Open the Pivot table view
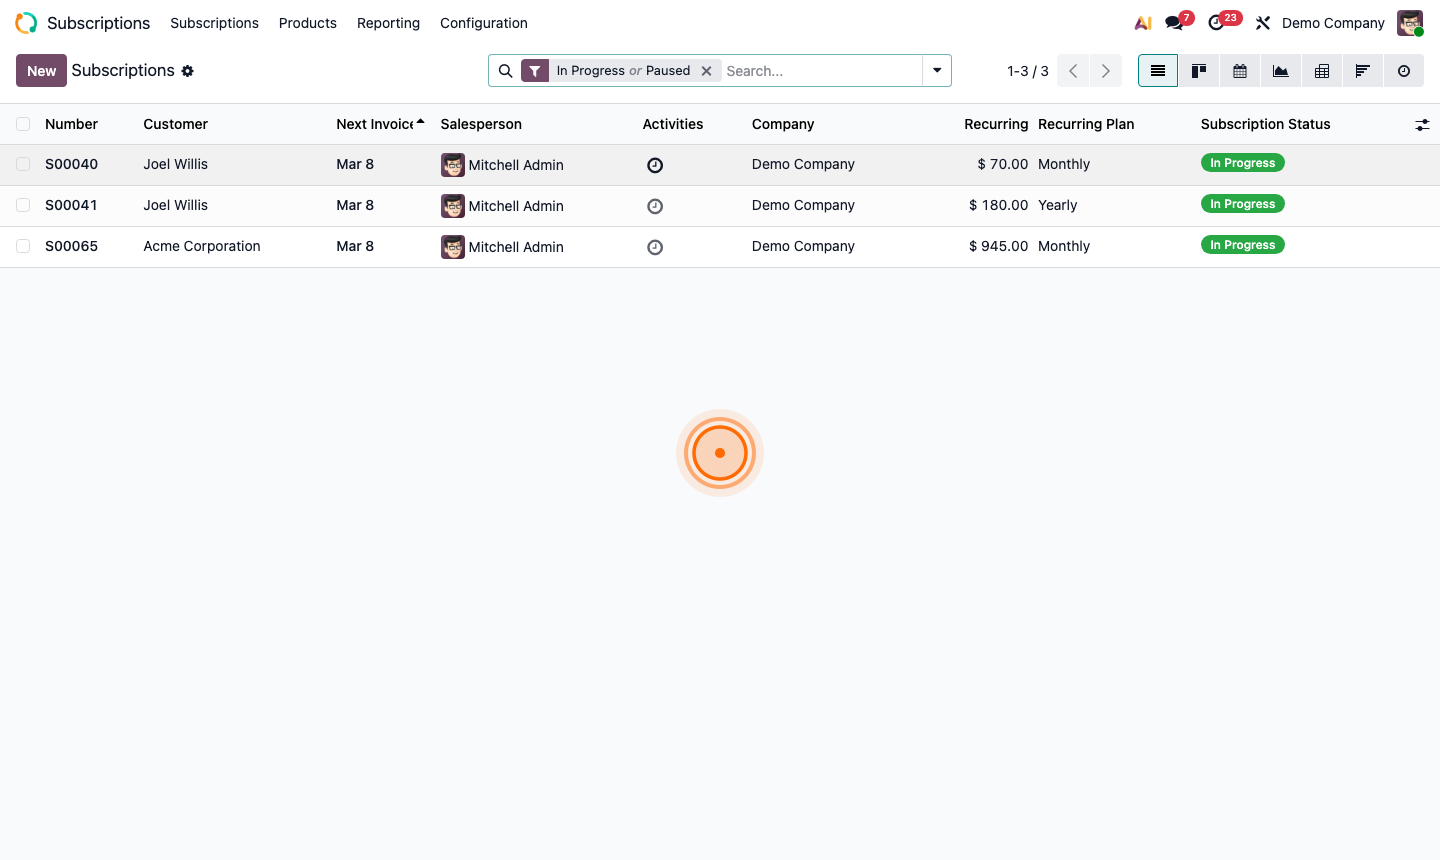Screen dimensions: 1440x860 pyautogui.click(x=1322, y=71)
